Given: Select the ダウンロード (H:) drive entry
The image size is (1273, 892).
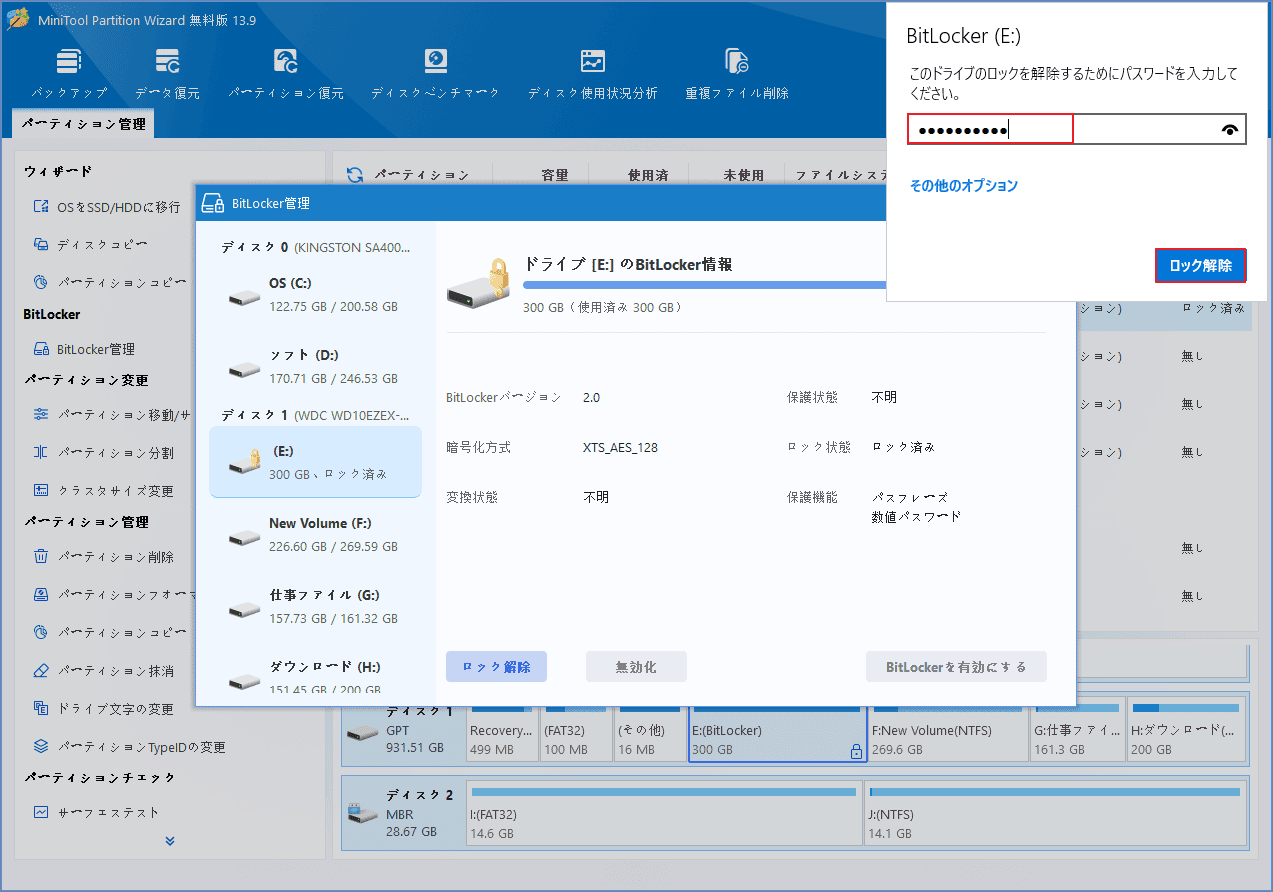Looking at the screenshot, I should point(316,674).
